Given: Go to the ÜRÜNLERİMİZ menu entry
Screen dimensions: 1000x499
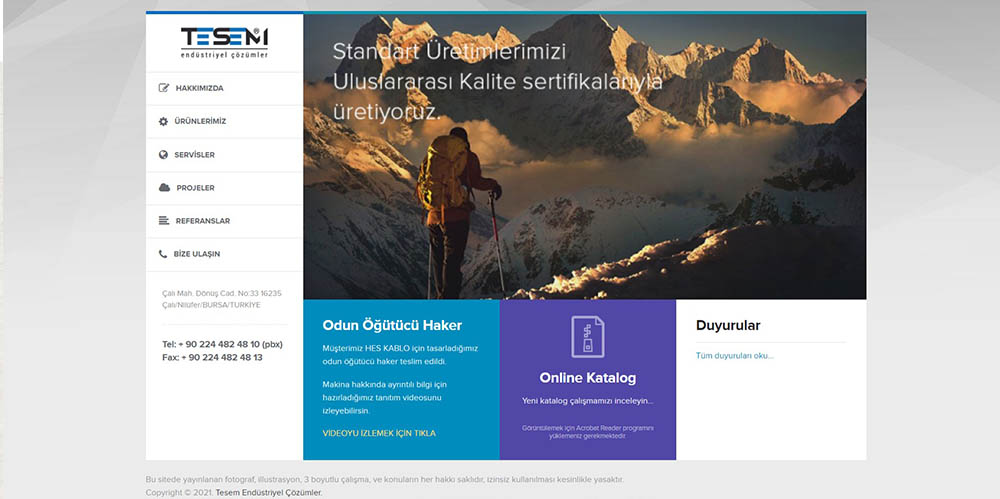Looking at the screenshot, I should tap(200, 121).
